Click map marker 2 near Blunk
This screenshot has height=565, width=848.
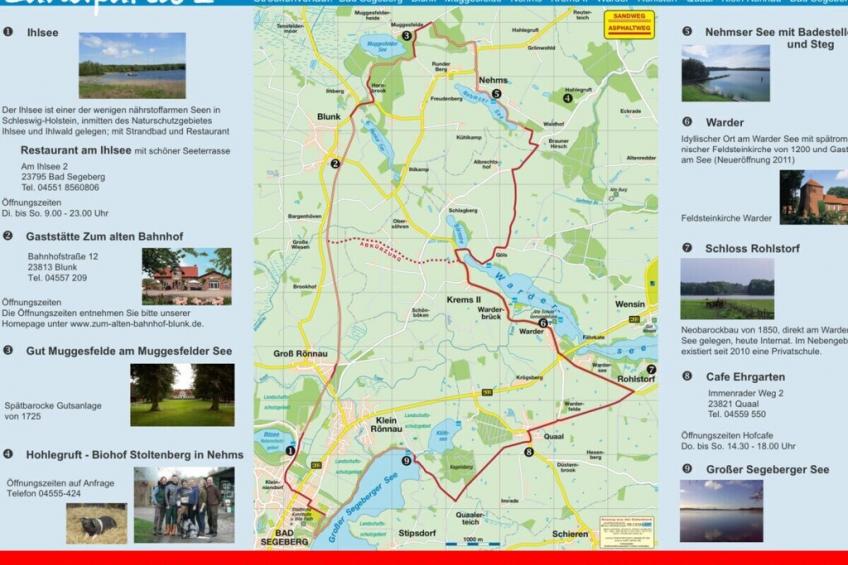pyautogui.click(x=335, y=164)
